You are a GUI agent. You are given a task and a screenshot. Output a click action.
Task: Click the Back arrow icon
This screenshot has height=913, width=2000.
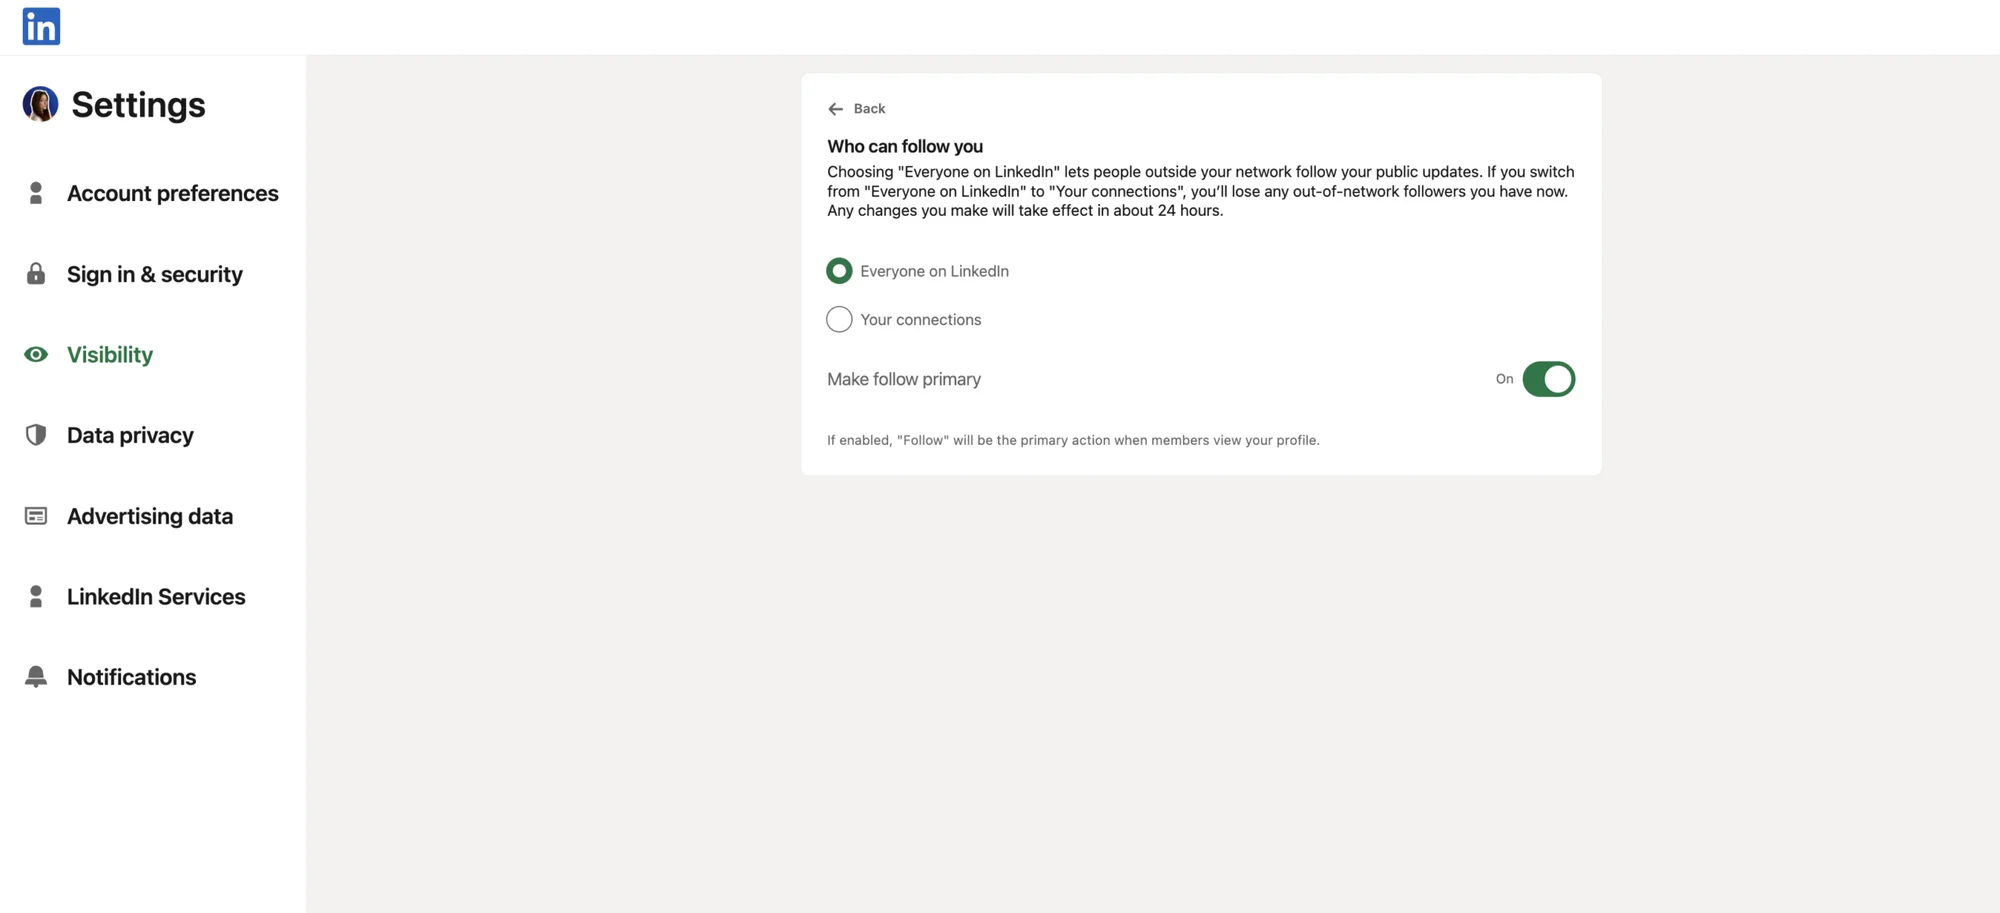tap(835, 109)
